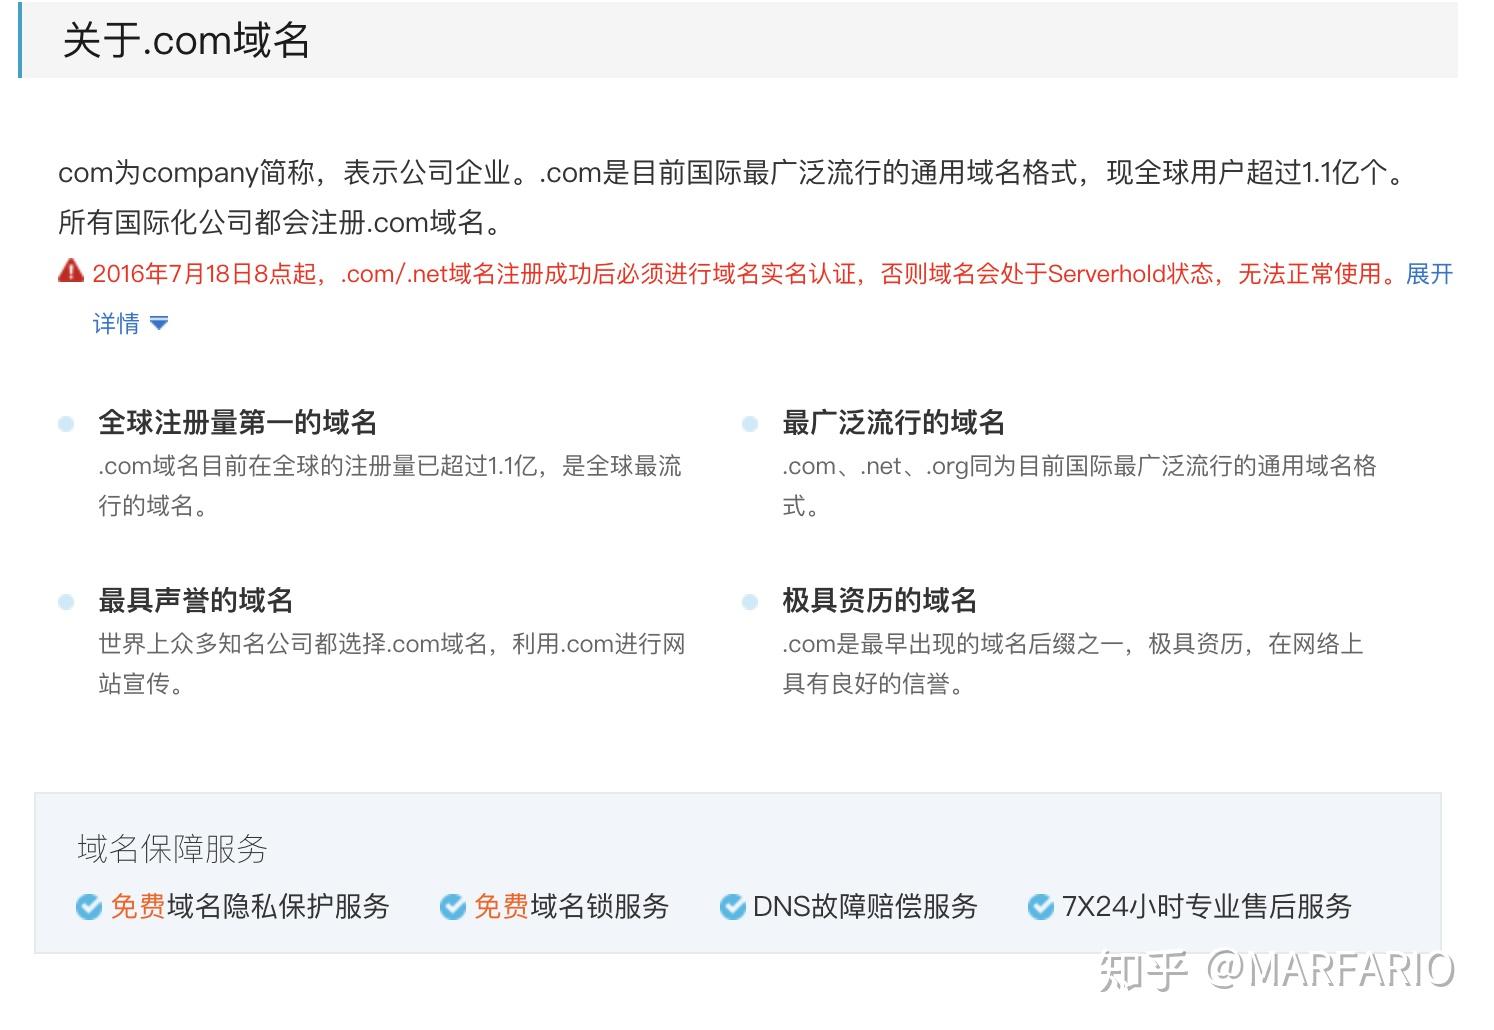
Task: Click bullet dot beside 最具声誉的域名
Action: point(66,602)
